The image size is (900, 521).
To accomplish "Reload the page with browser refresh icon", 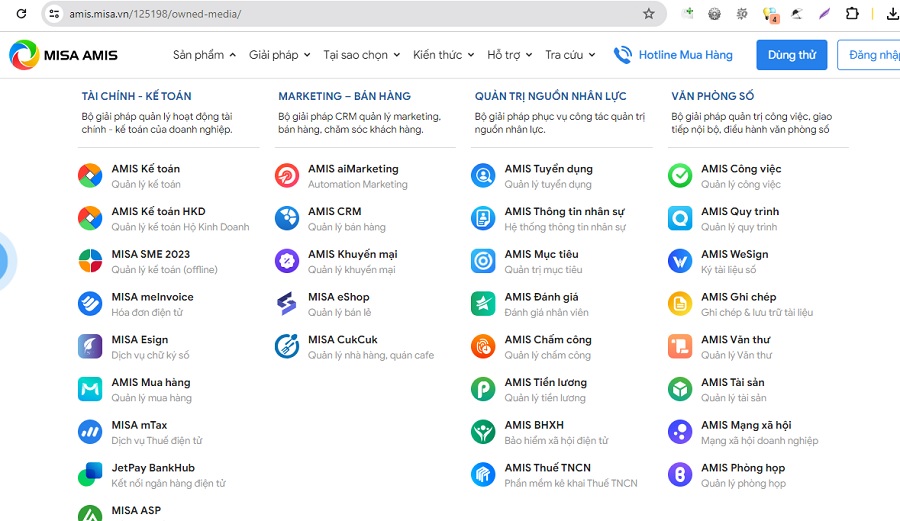I will click(x=21, y=14).
